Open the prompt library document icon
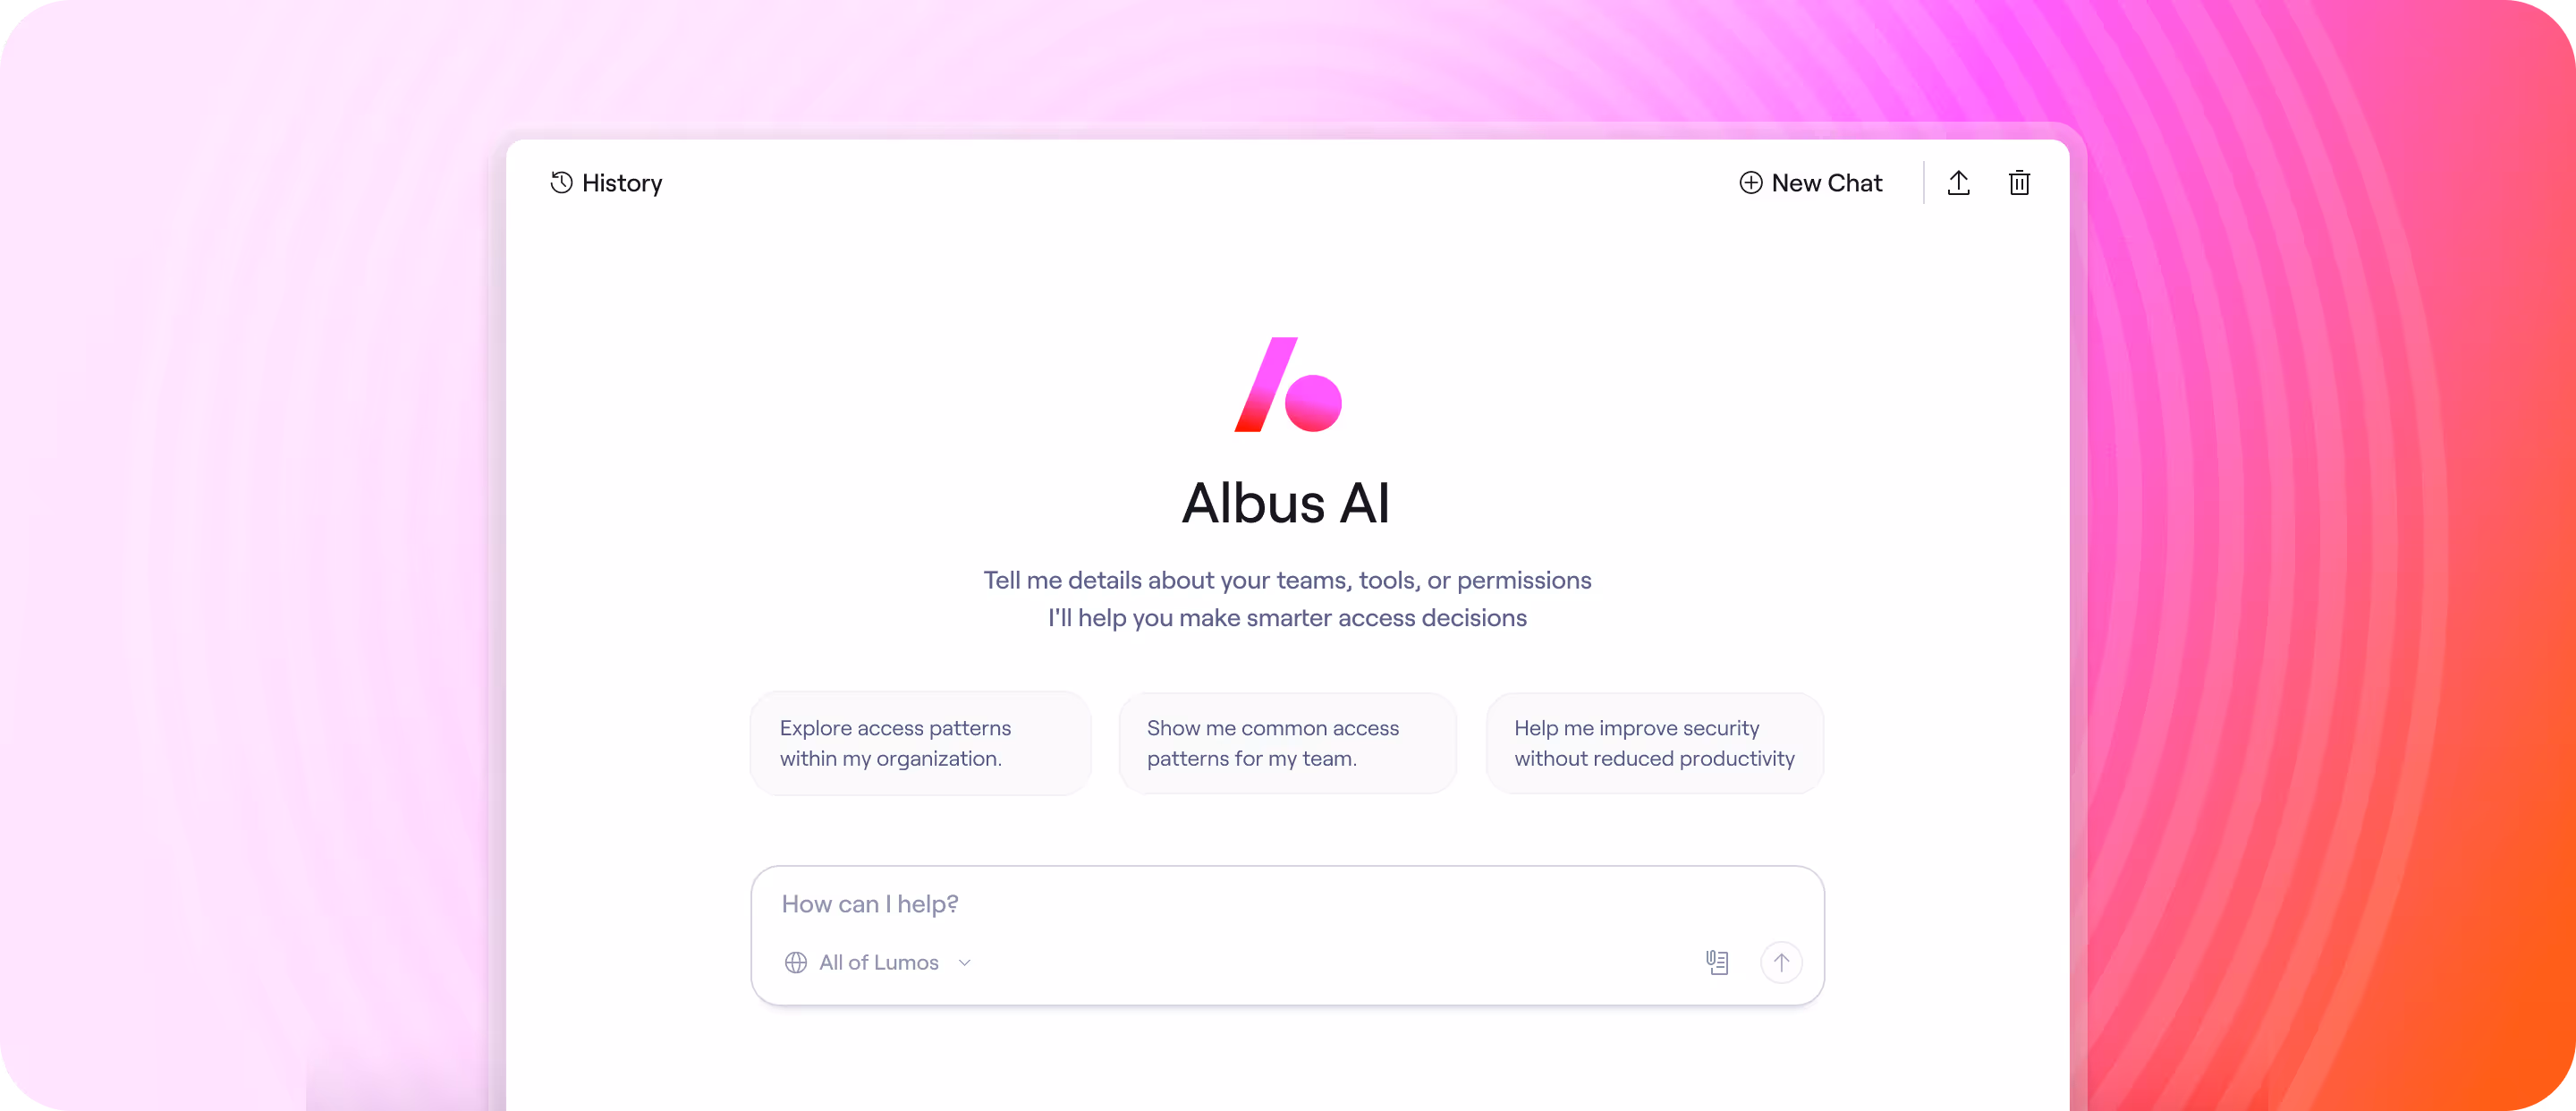Viewport: 2576px width, 1111px height. point(1717,962)
